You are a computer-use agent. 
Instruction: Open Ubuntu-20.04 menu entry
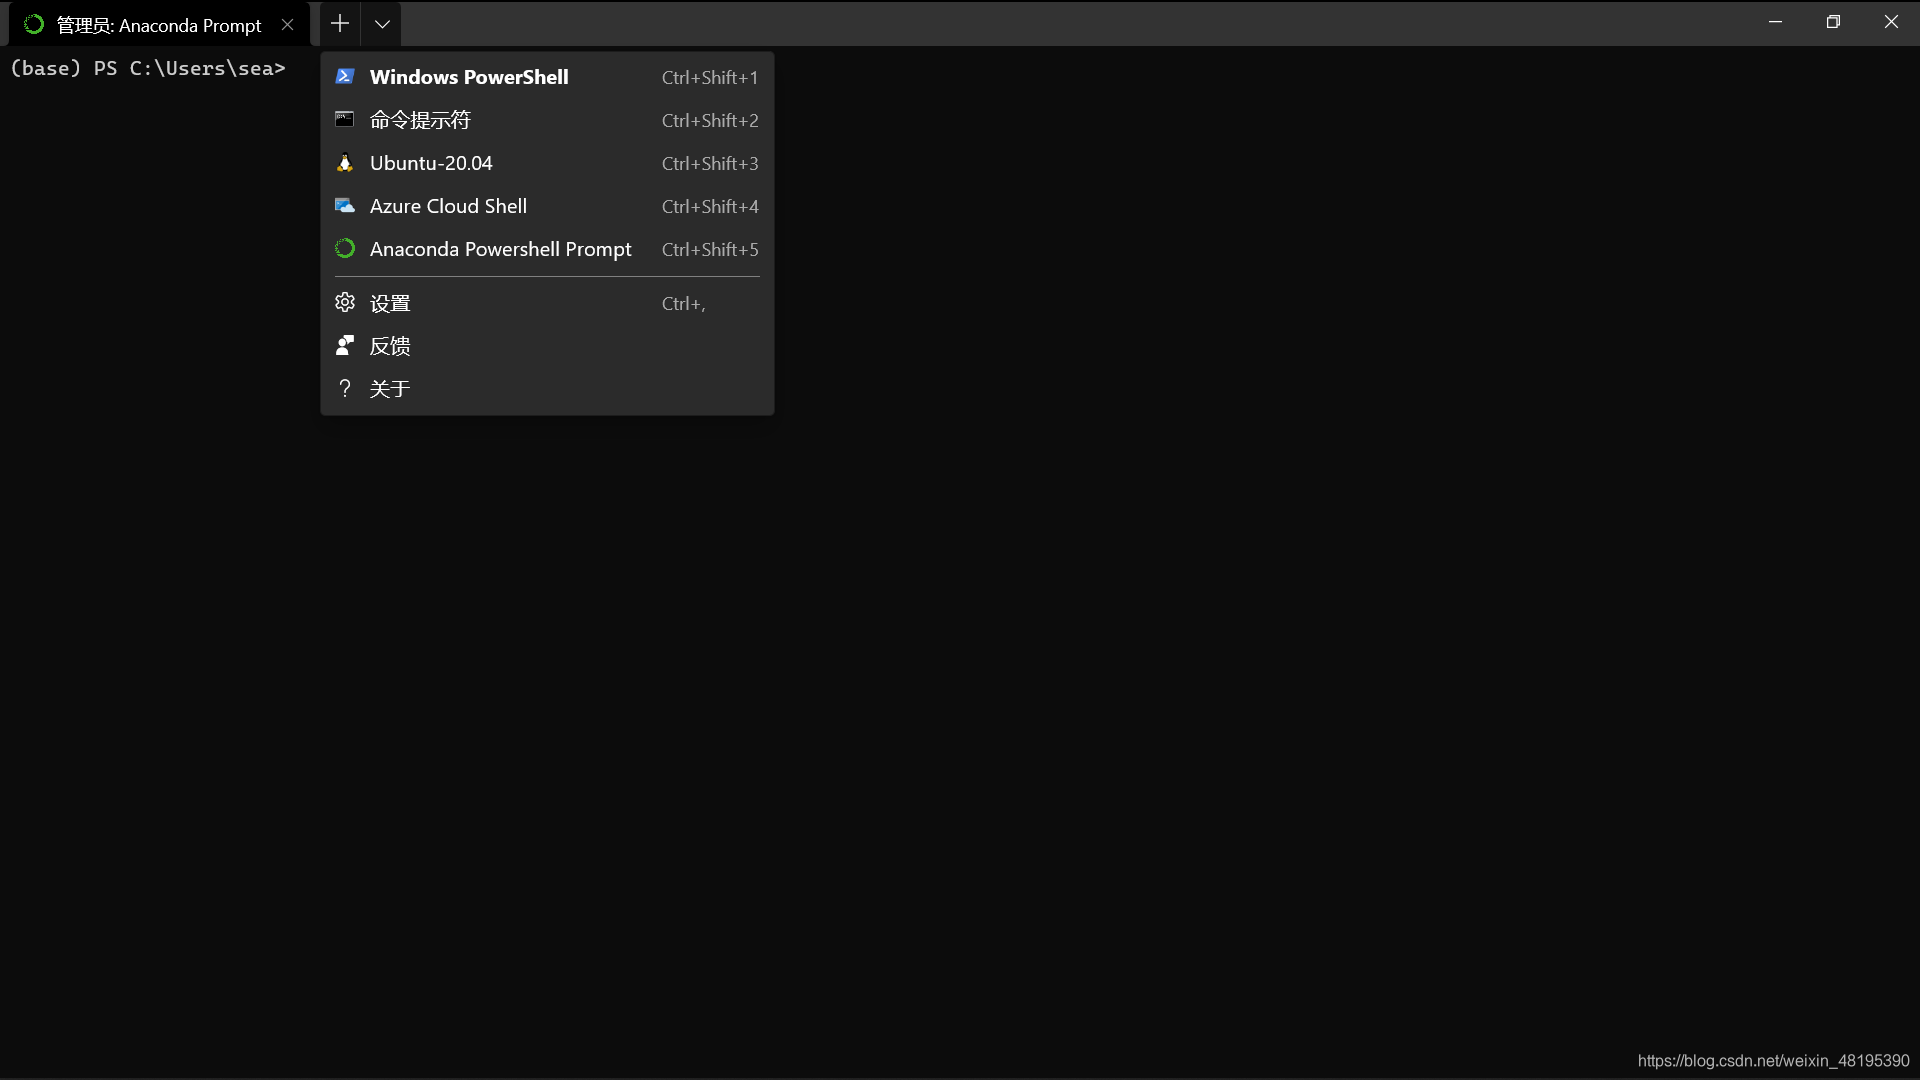tap(431, 163)
